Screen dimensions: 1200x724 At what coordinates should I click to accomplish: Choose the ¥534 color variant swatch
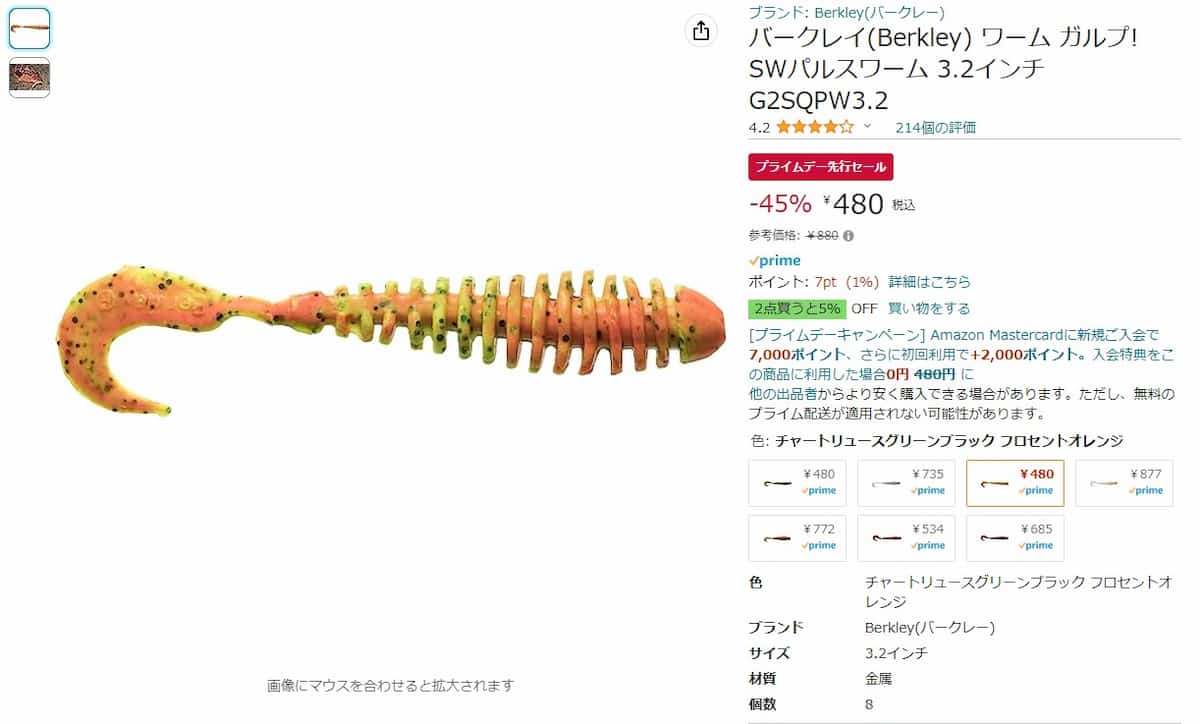[906, 538]
